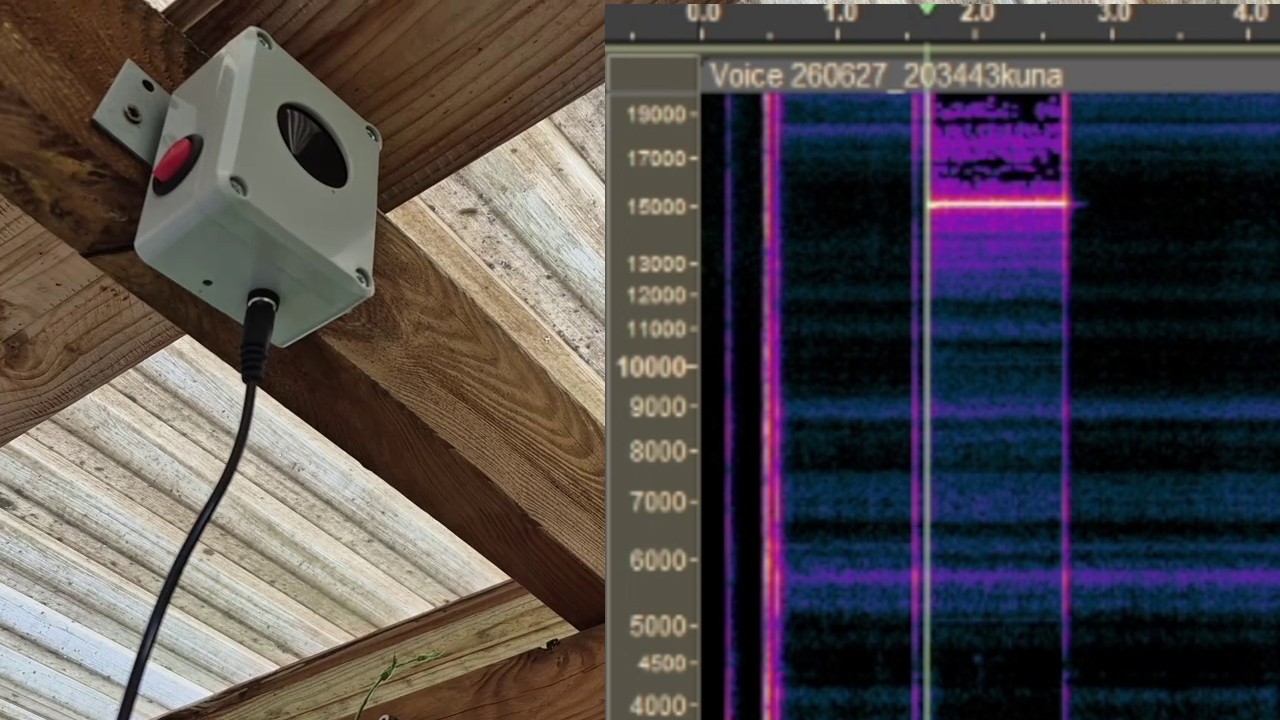Image resolution: width=1280 pixels, height=720 pixels.
Task: Click the 4000 label on the frequency scale
Action: coord(658,704)
